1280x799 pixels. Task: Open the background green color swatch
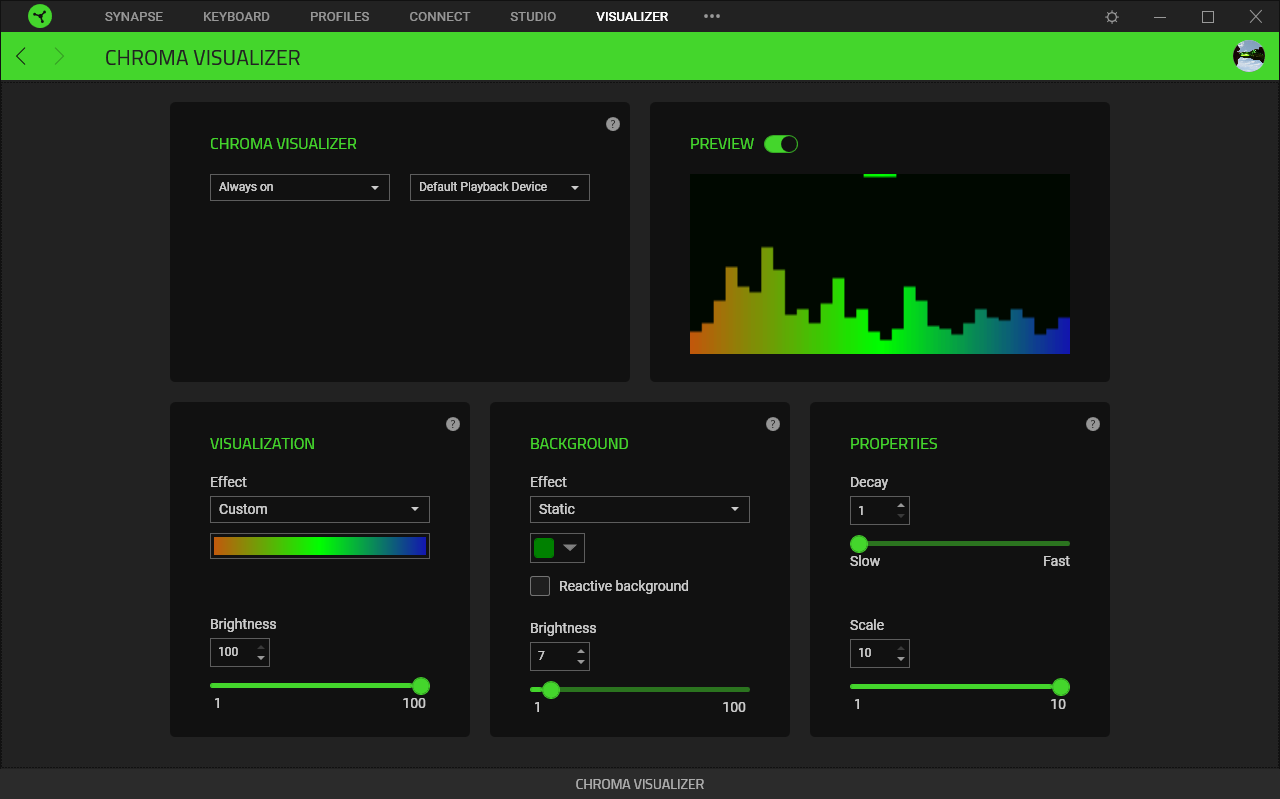(545, 548)
